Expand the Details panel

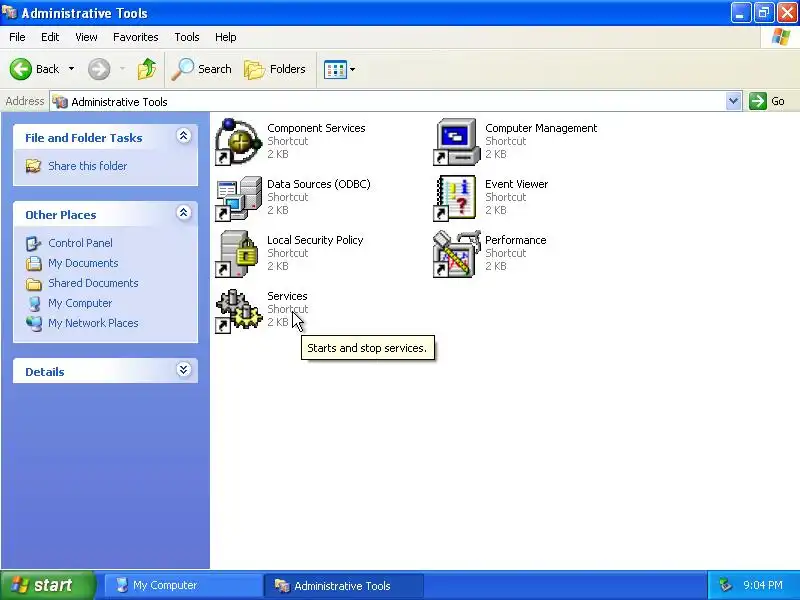184,370
